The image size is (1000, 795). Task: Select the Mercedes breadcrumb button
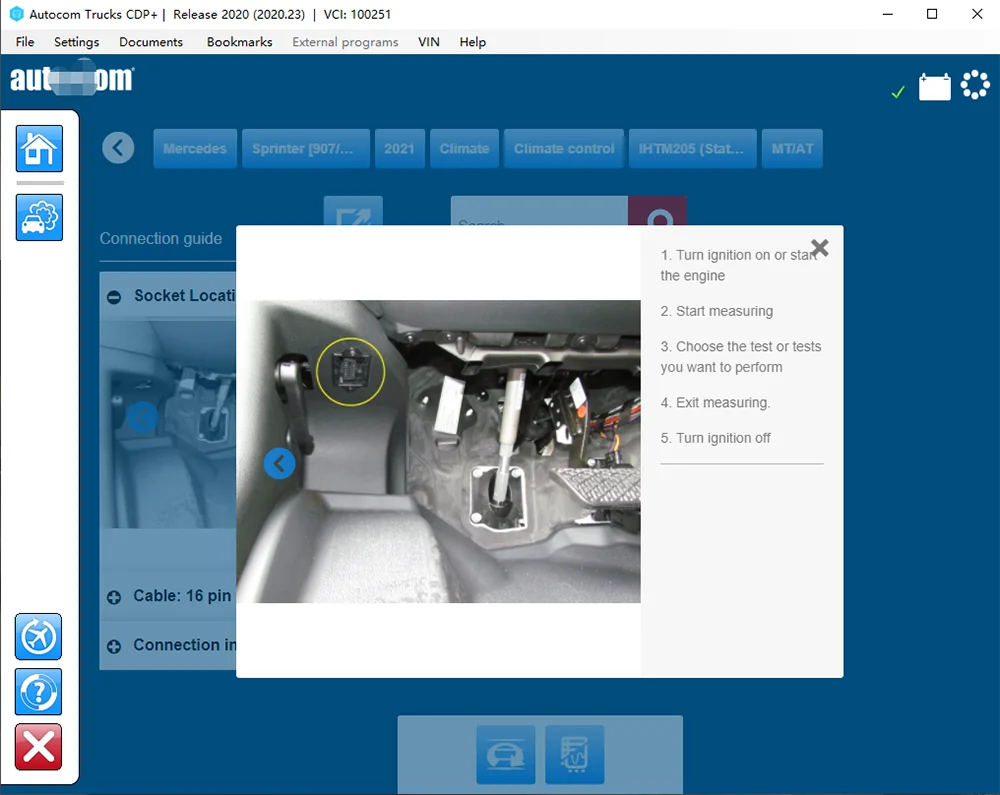195,148
